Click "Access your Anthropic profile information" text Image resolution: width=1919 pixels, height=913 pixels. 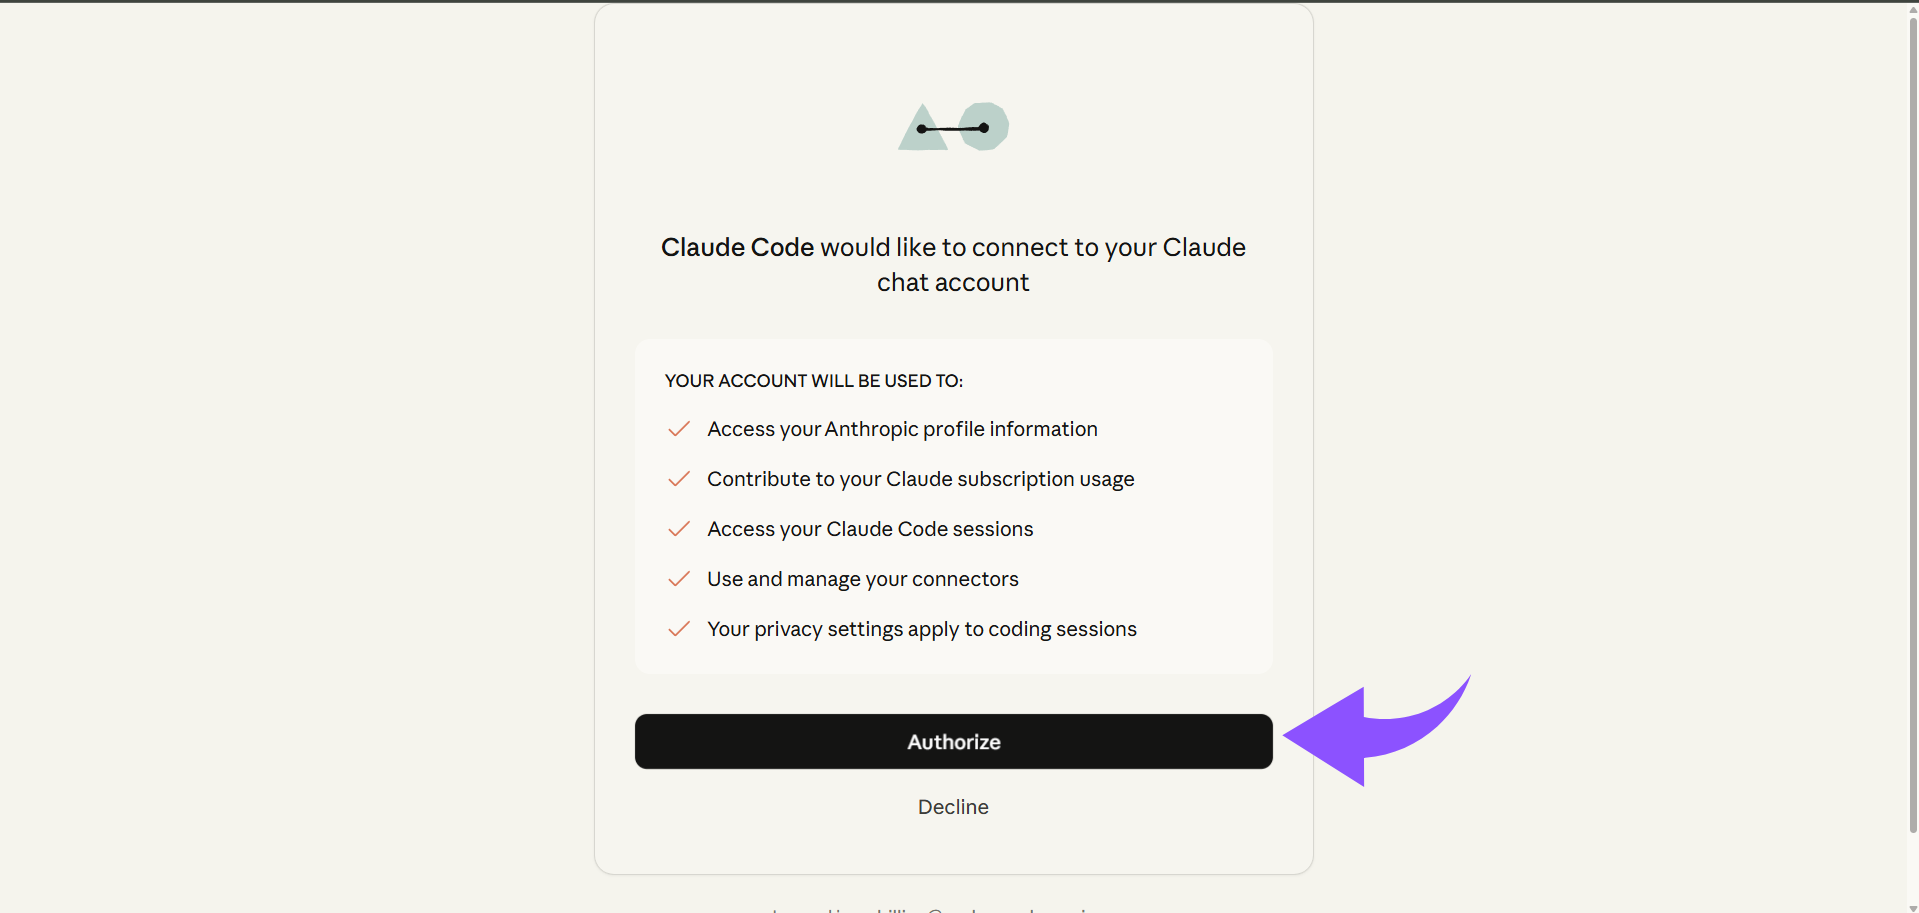pyautogui.click(x=902, y=429)
